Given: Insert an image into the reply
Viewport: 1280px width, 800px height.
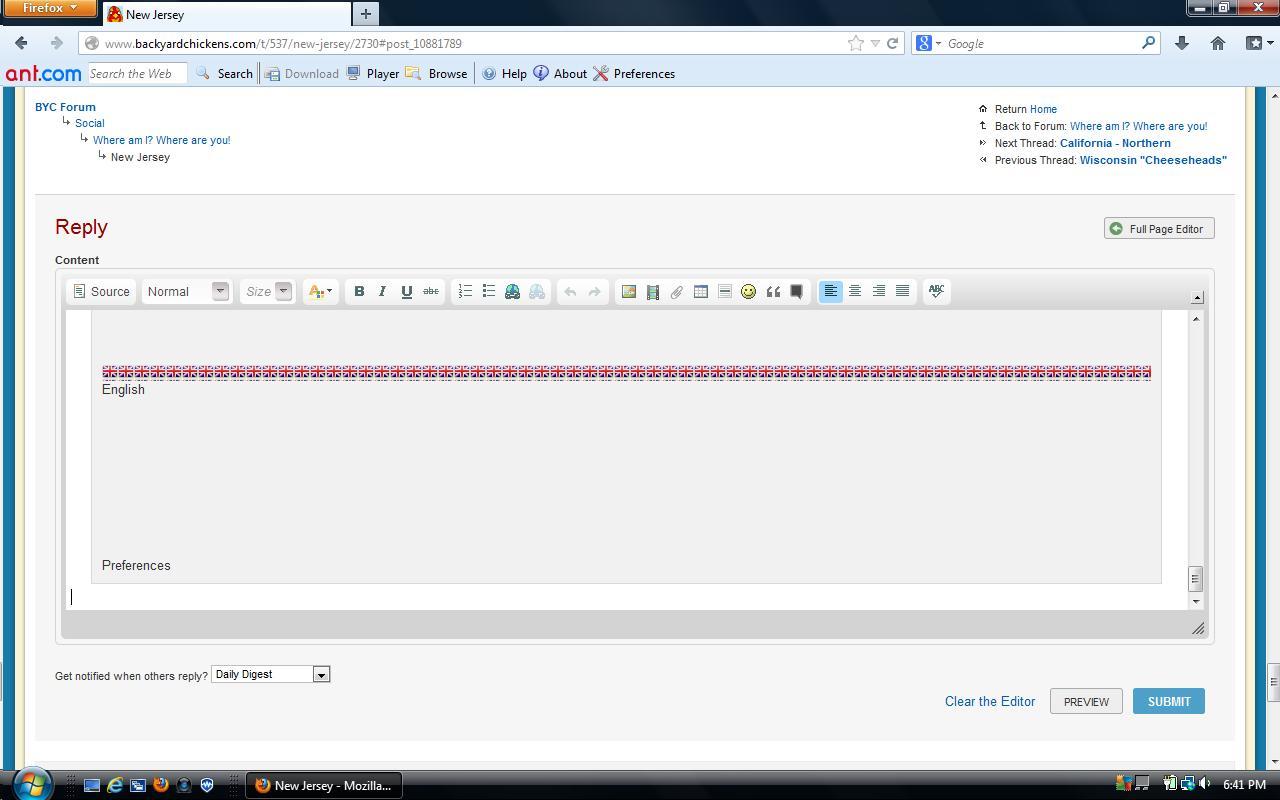Looking at the screenshot, I should click(629, 291).
